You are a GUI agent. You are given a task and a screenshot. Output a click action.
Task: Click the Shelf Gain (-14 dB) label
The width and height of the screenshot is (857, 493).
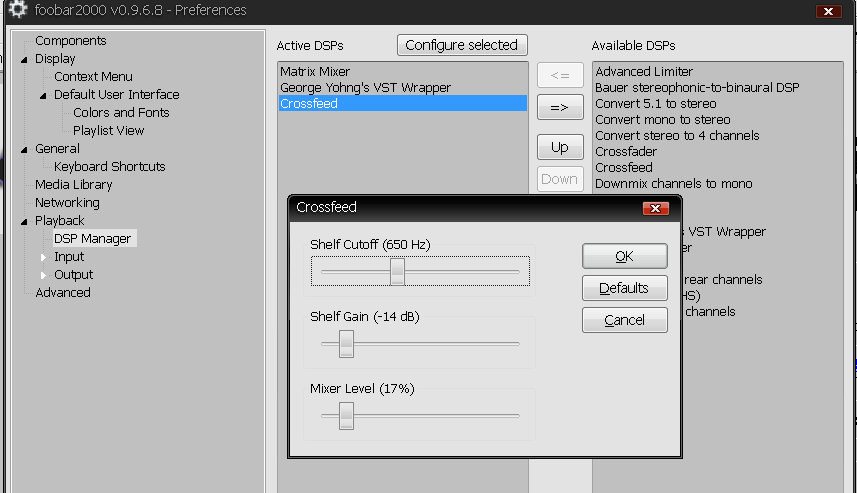(365, 316)
